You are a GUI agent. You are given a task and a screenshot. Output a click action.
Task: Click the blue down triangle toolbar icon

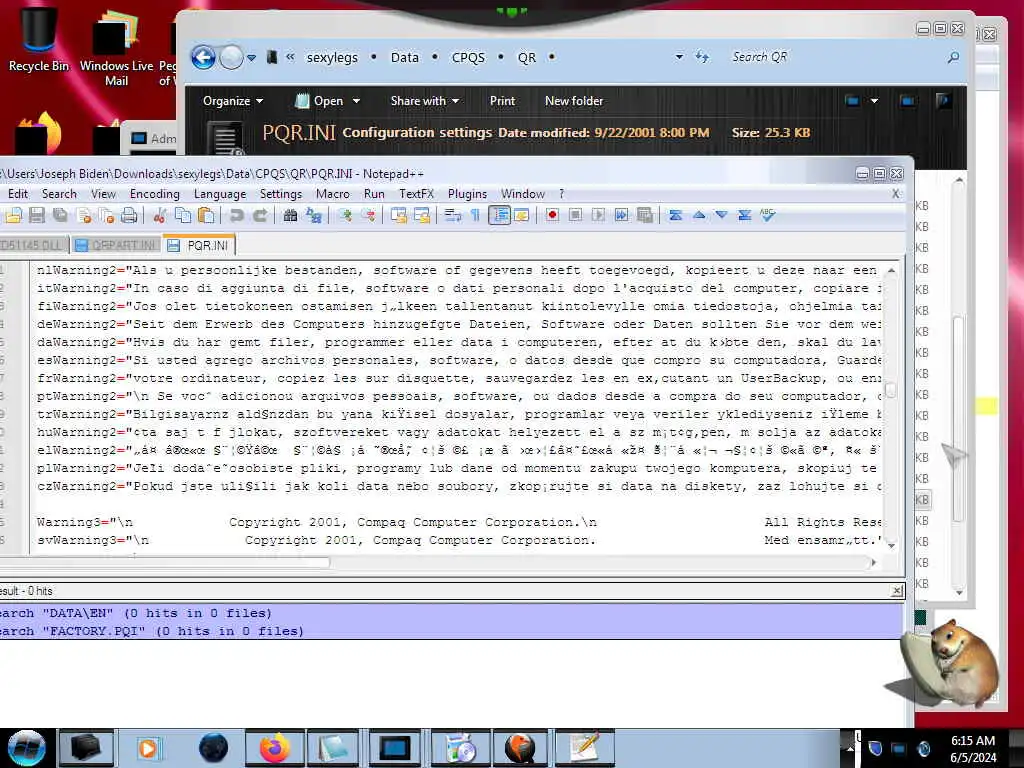[722, 215]
